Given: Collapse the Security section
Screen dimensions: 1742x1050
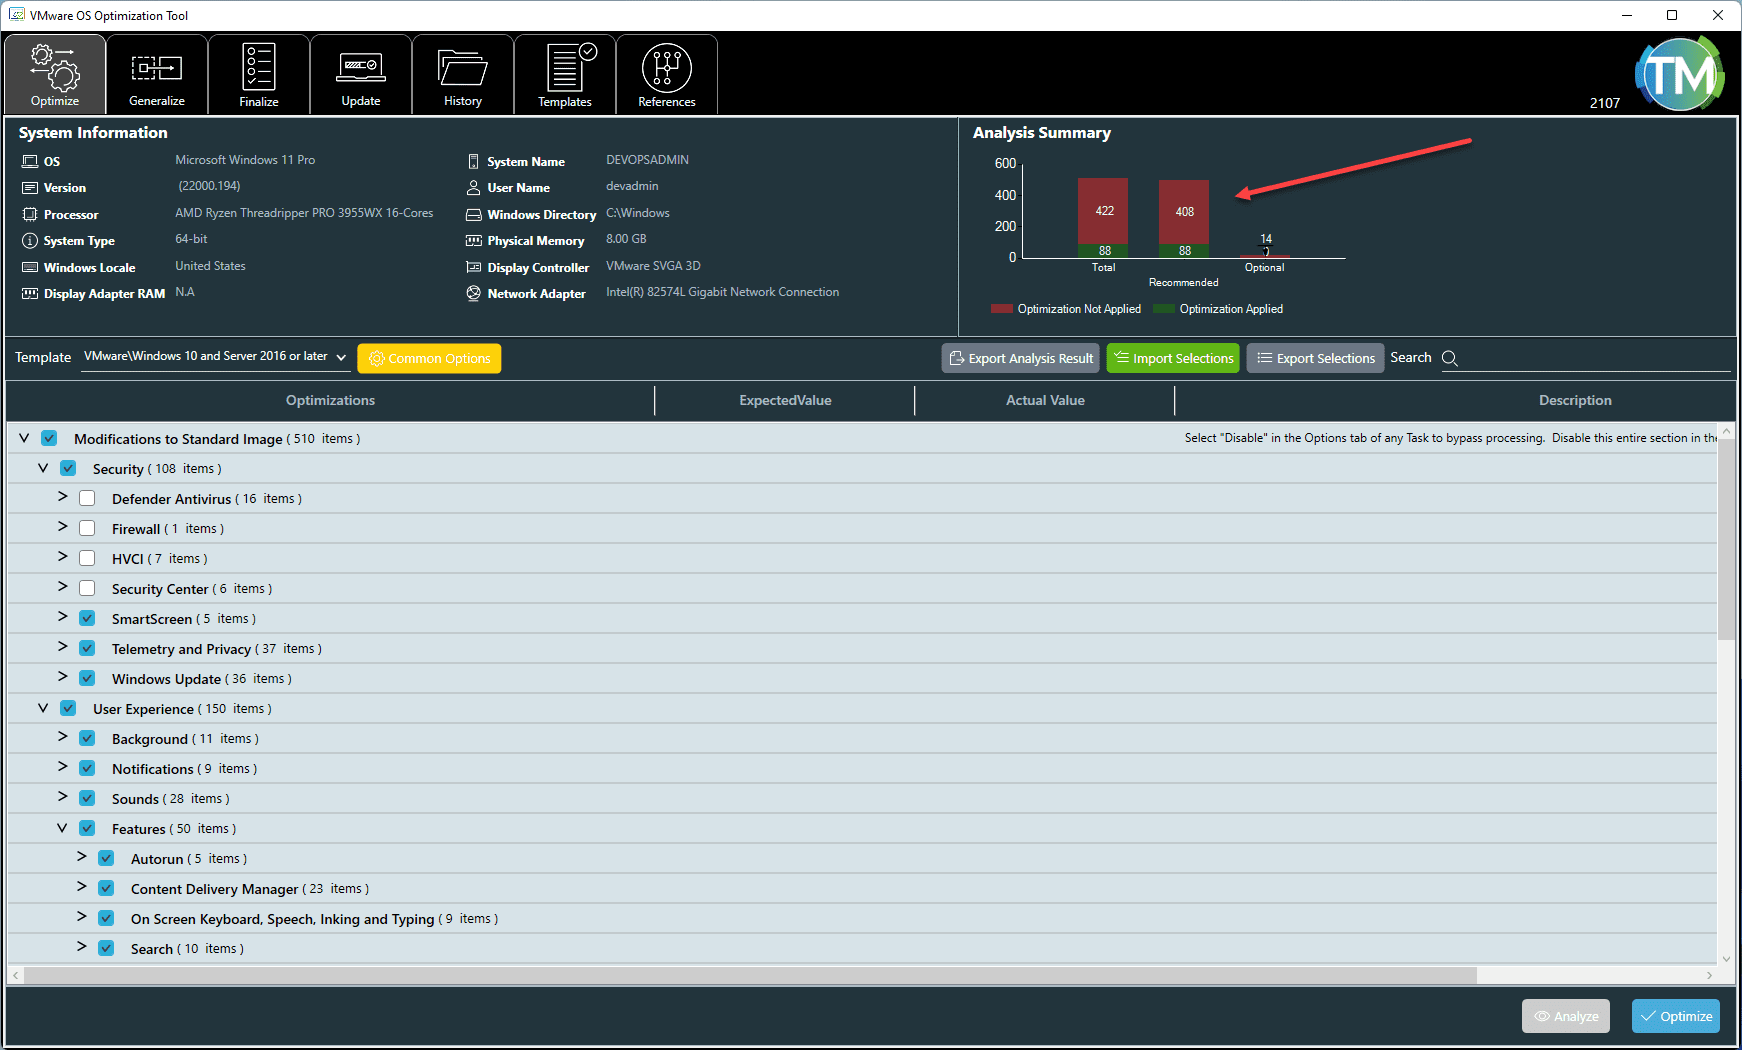Looking at the screenshot, I should pos(42,467).
